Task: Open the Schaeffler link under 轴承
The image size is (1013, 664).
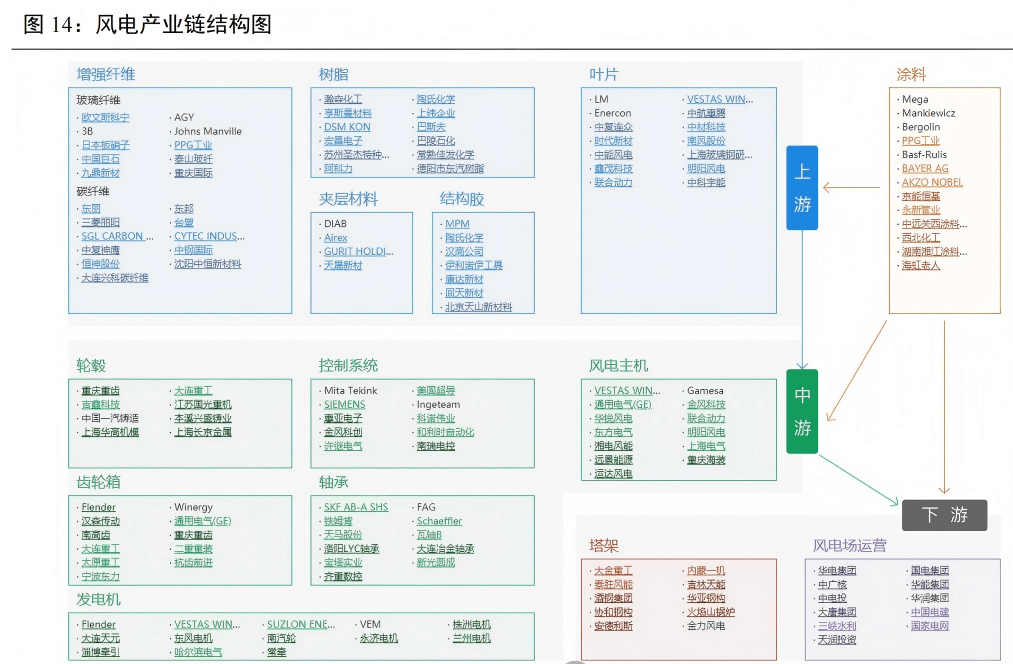Action: click(x=439, y=521)
